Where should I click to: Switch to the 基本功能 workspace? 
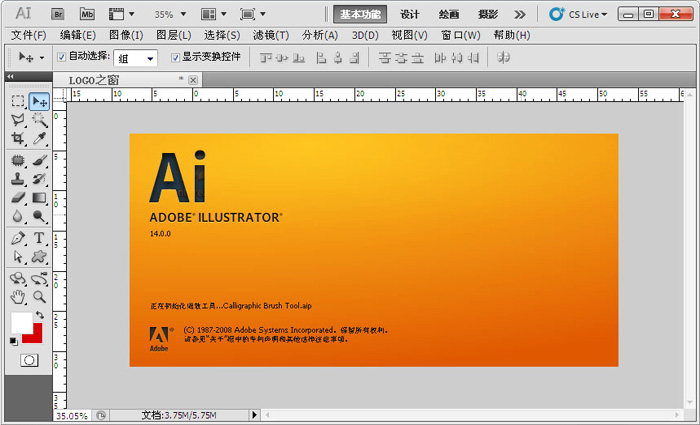pos(360,14)
